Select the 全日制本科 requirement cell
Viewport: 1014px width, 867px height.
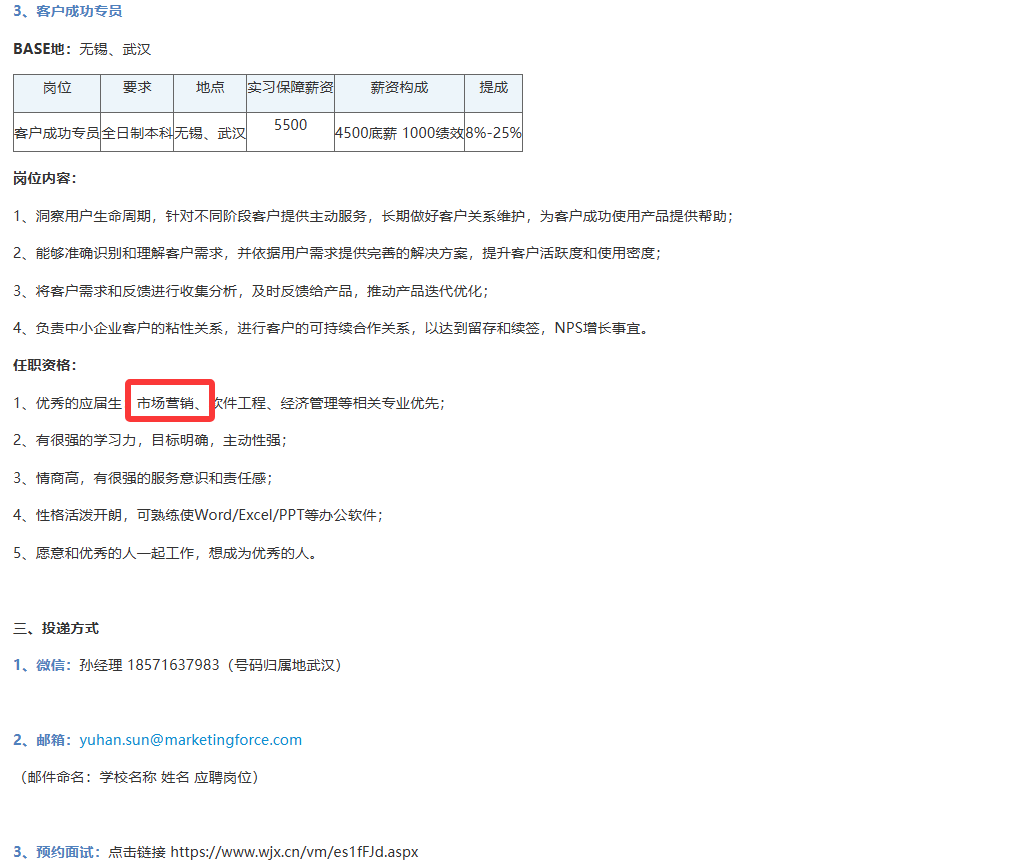[x=137, y=132]
